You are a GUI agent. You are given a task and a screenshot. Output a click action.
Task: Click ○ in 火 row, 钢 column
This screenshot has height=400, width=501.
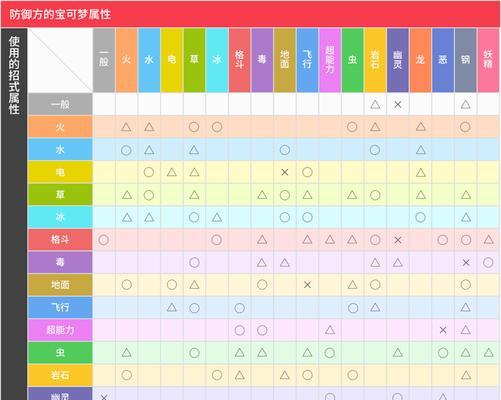[x=465, y=127]
